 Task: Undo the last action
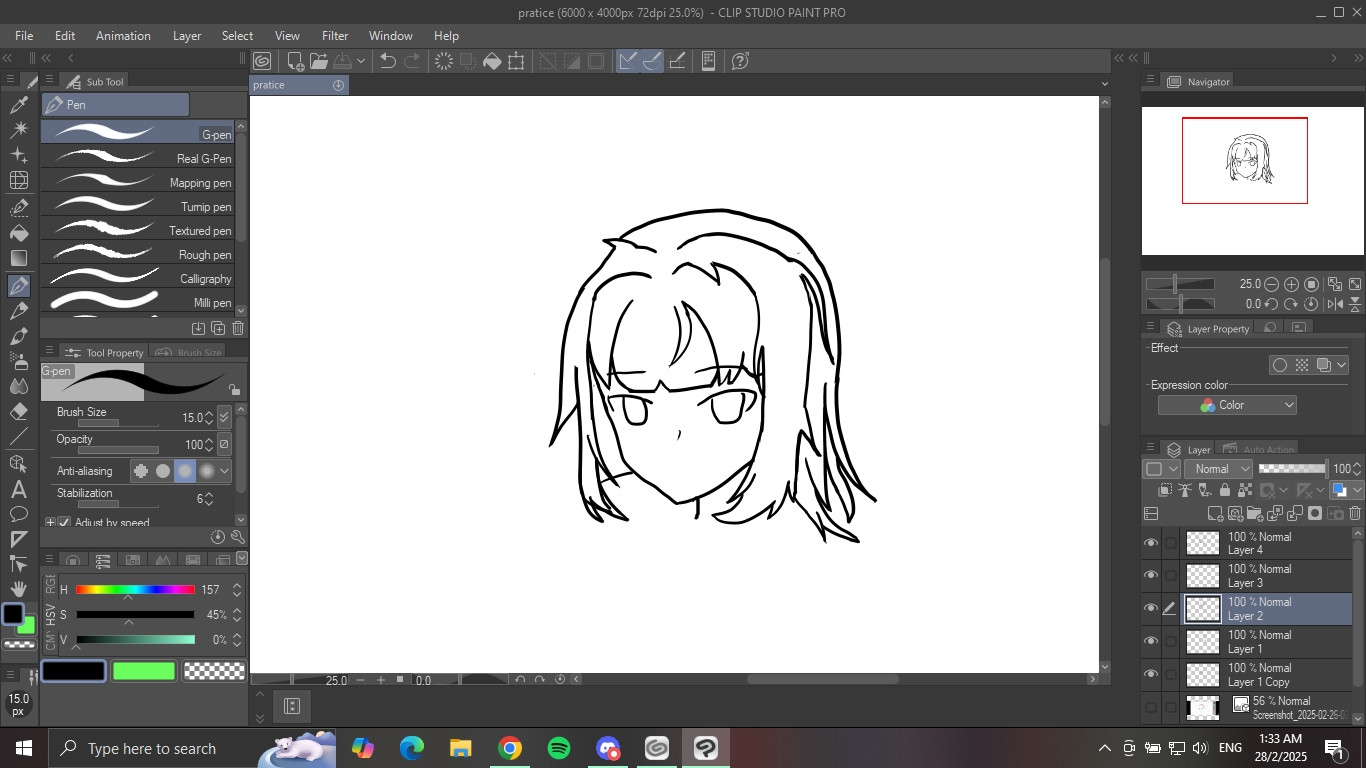point(388,61)
